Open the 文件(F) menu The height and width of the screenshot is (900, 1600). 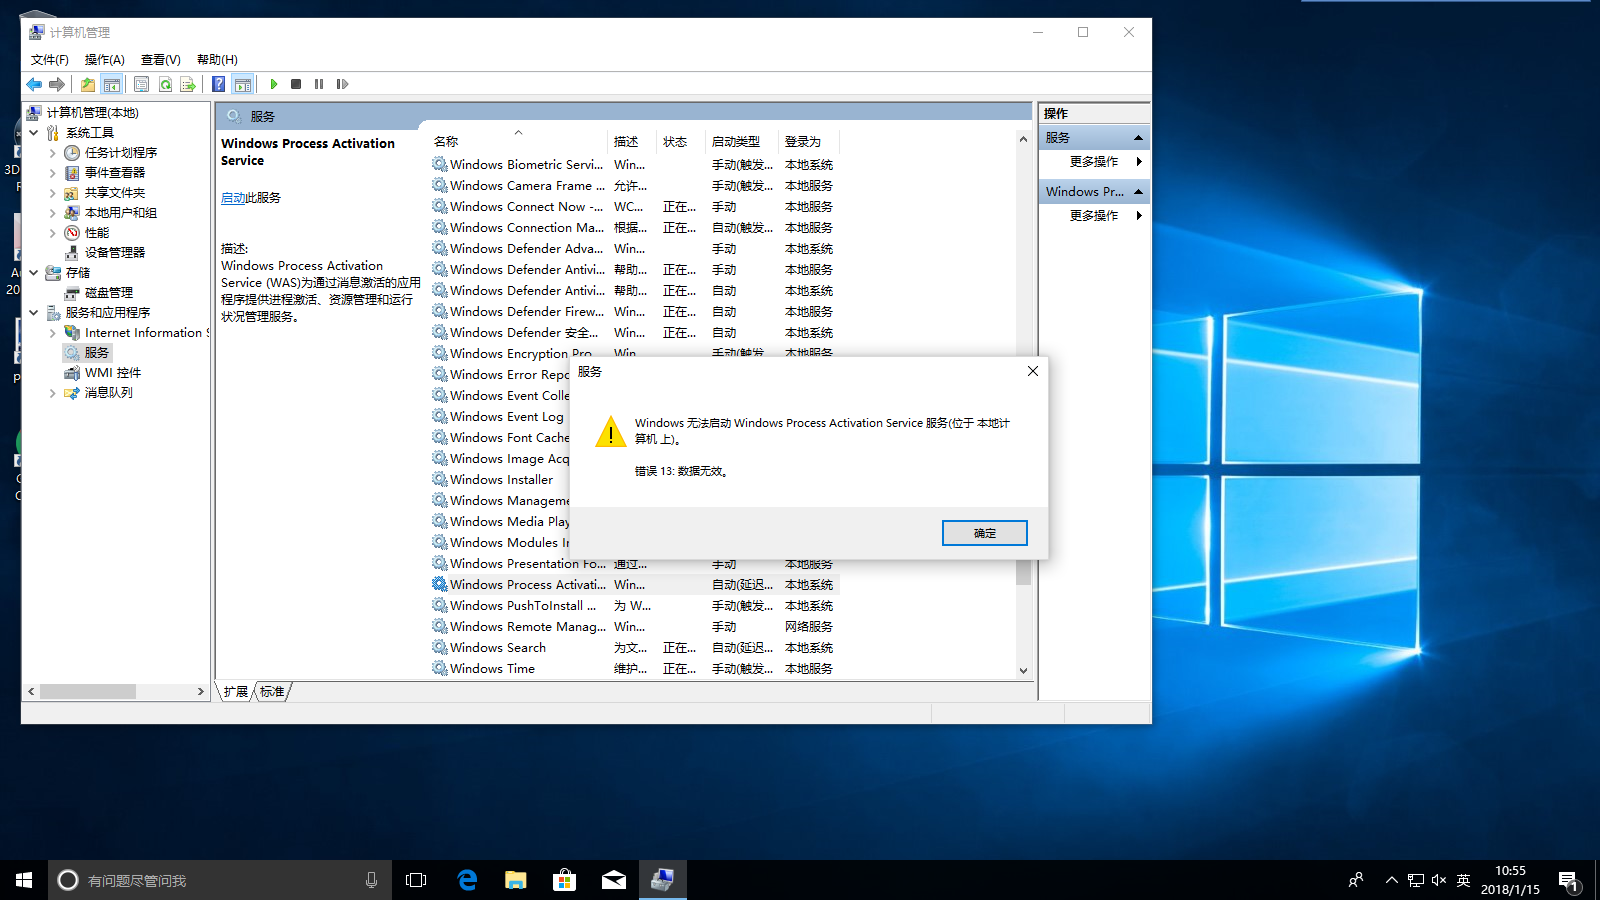tap(50, 60)
